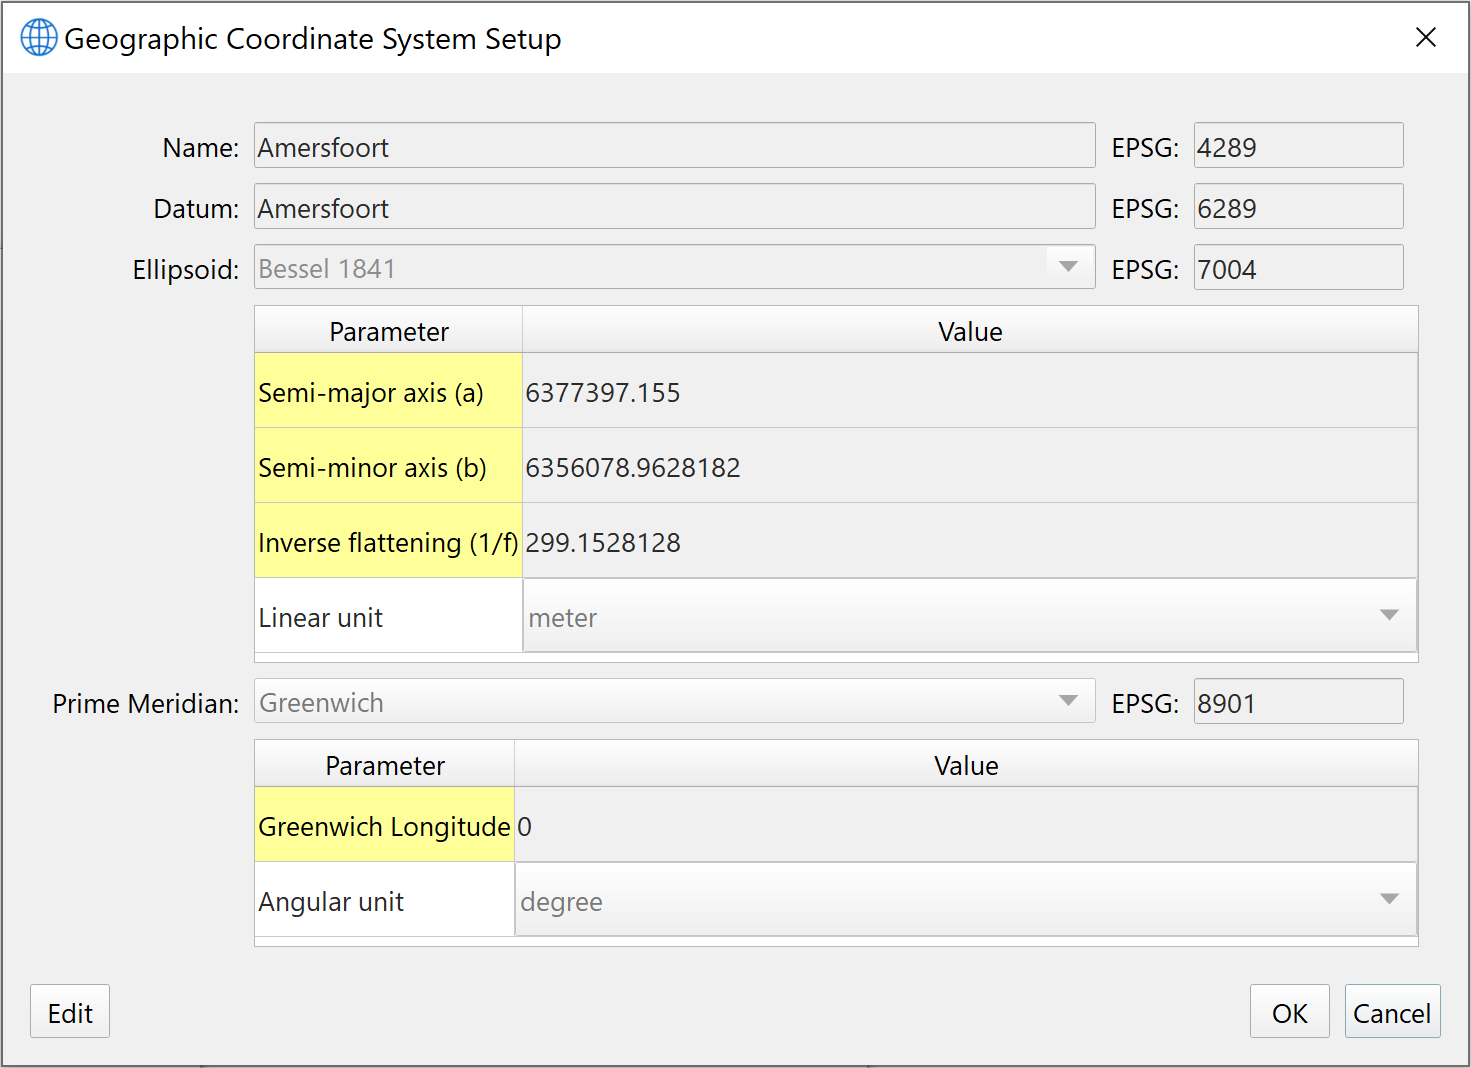Click the Cancel button

coord(1391,1012)
